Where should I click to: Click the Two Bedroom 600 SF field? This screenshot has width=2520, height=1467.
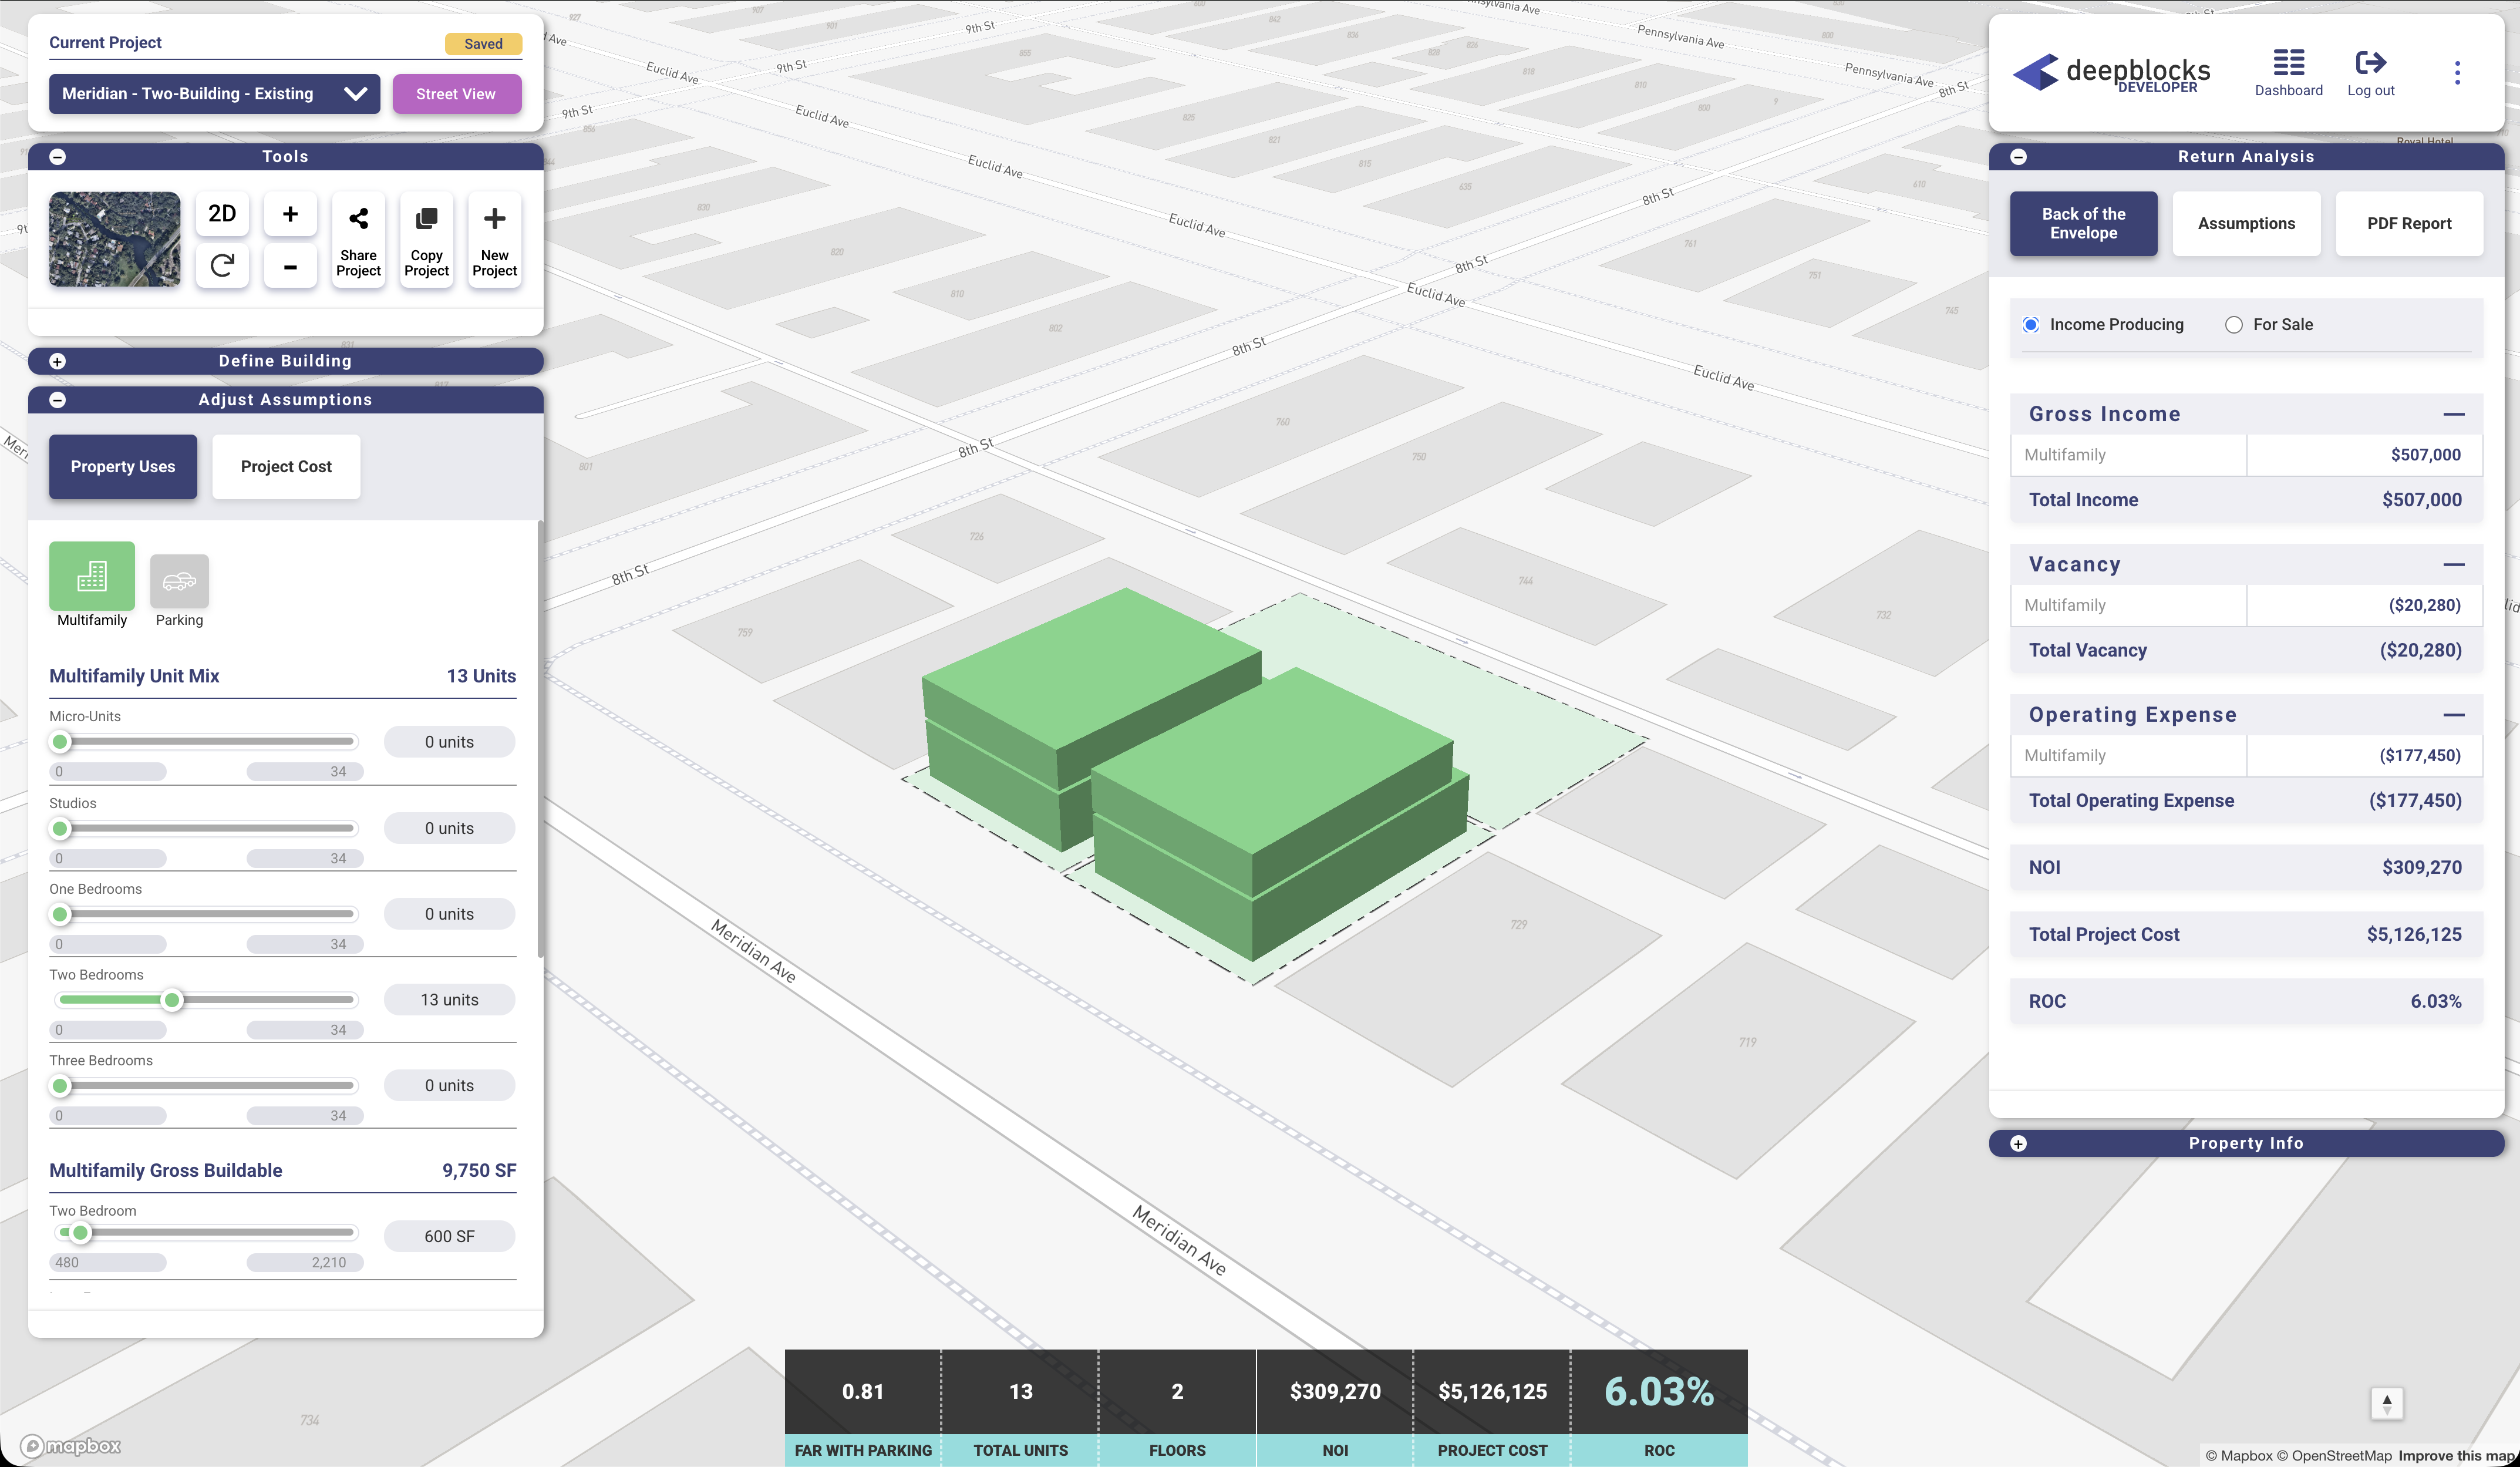point(449,1236)
